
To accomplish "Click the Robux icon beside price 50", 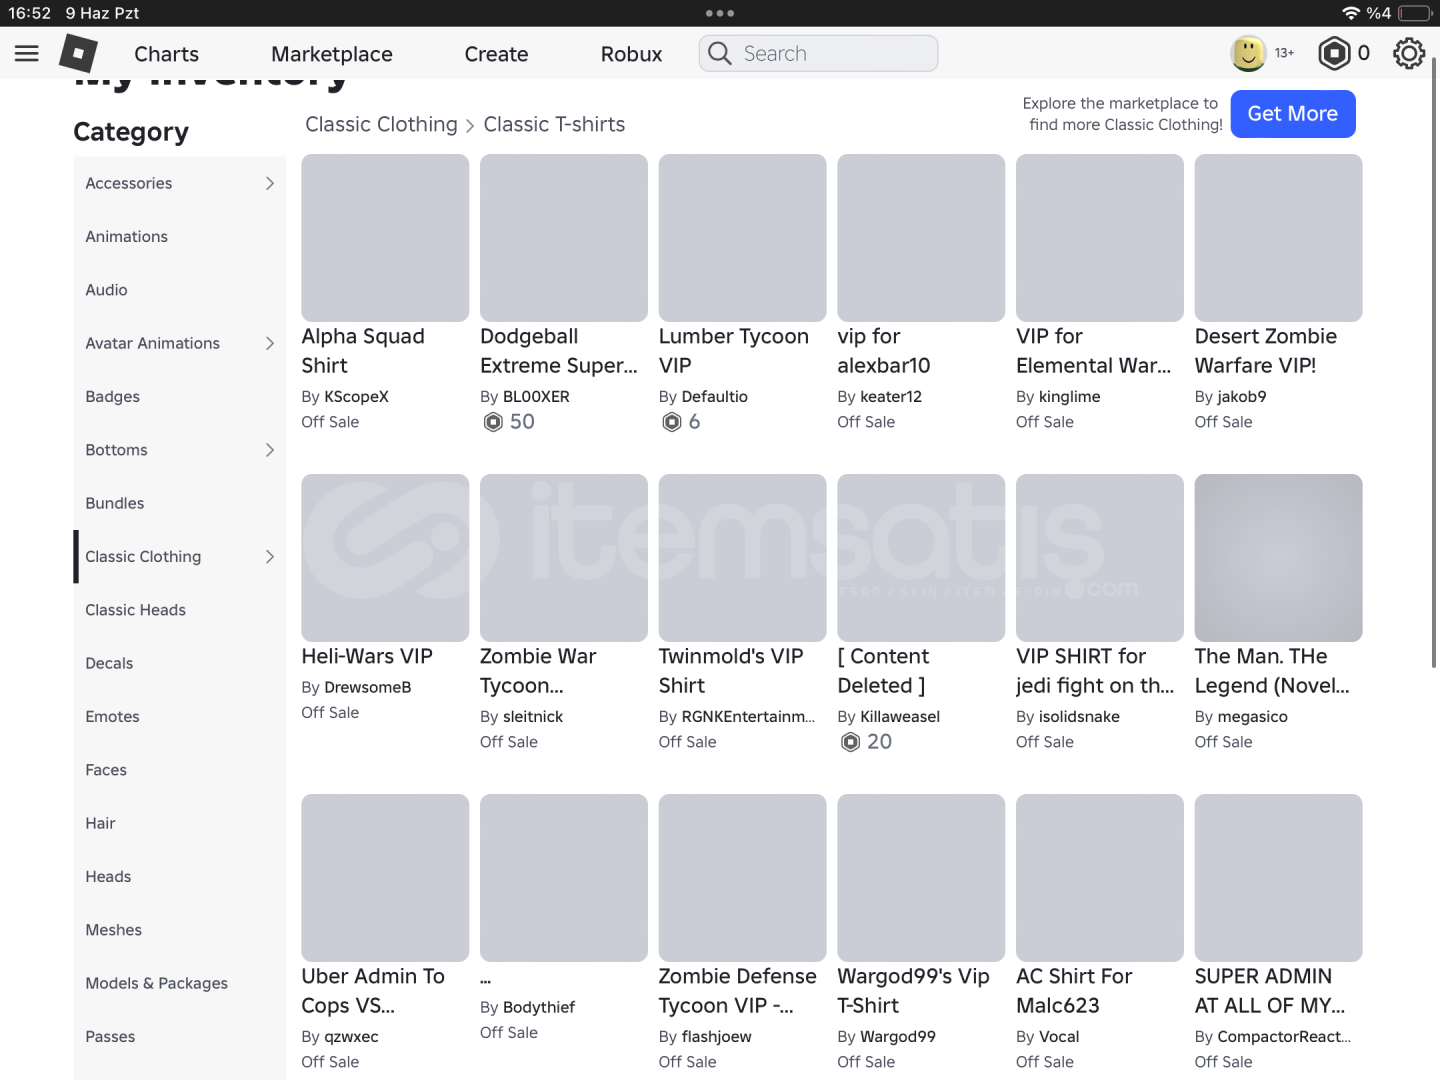I will click(493, 422).
